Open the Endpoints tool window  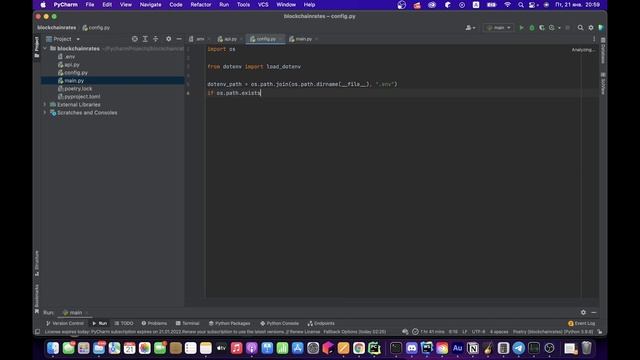point(321,323)
